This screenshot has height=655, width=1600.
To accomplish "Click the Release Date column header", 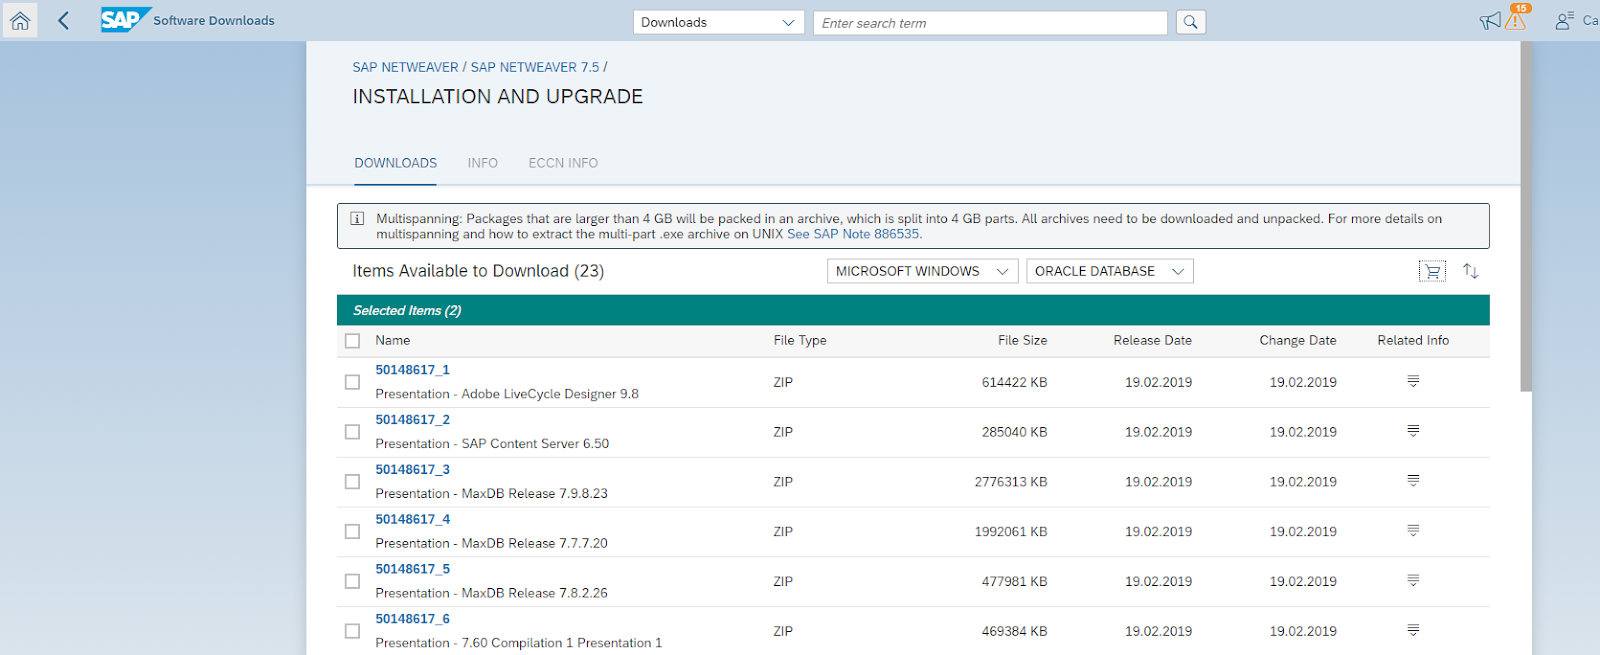I will coord(1152,341).
